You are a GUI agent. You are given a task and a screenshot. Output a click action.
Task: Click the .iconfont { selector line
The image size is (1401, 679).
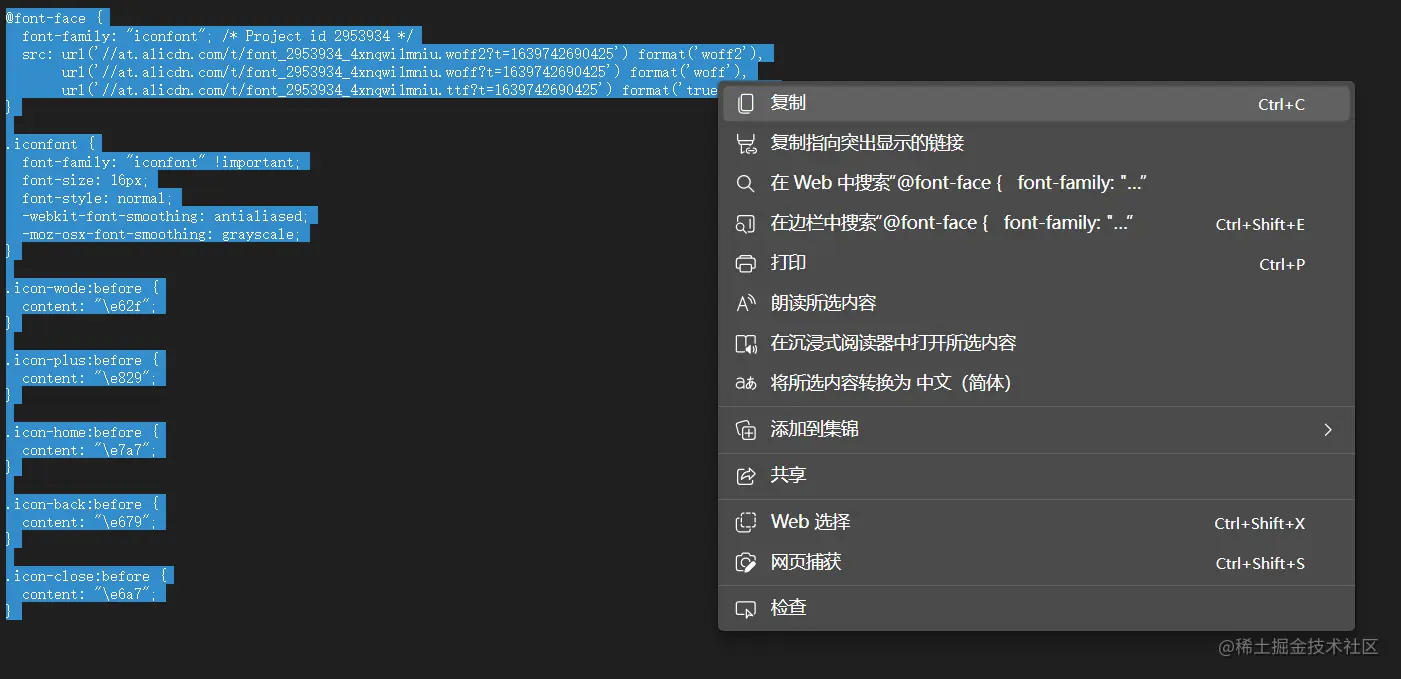[49, 144]
